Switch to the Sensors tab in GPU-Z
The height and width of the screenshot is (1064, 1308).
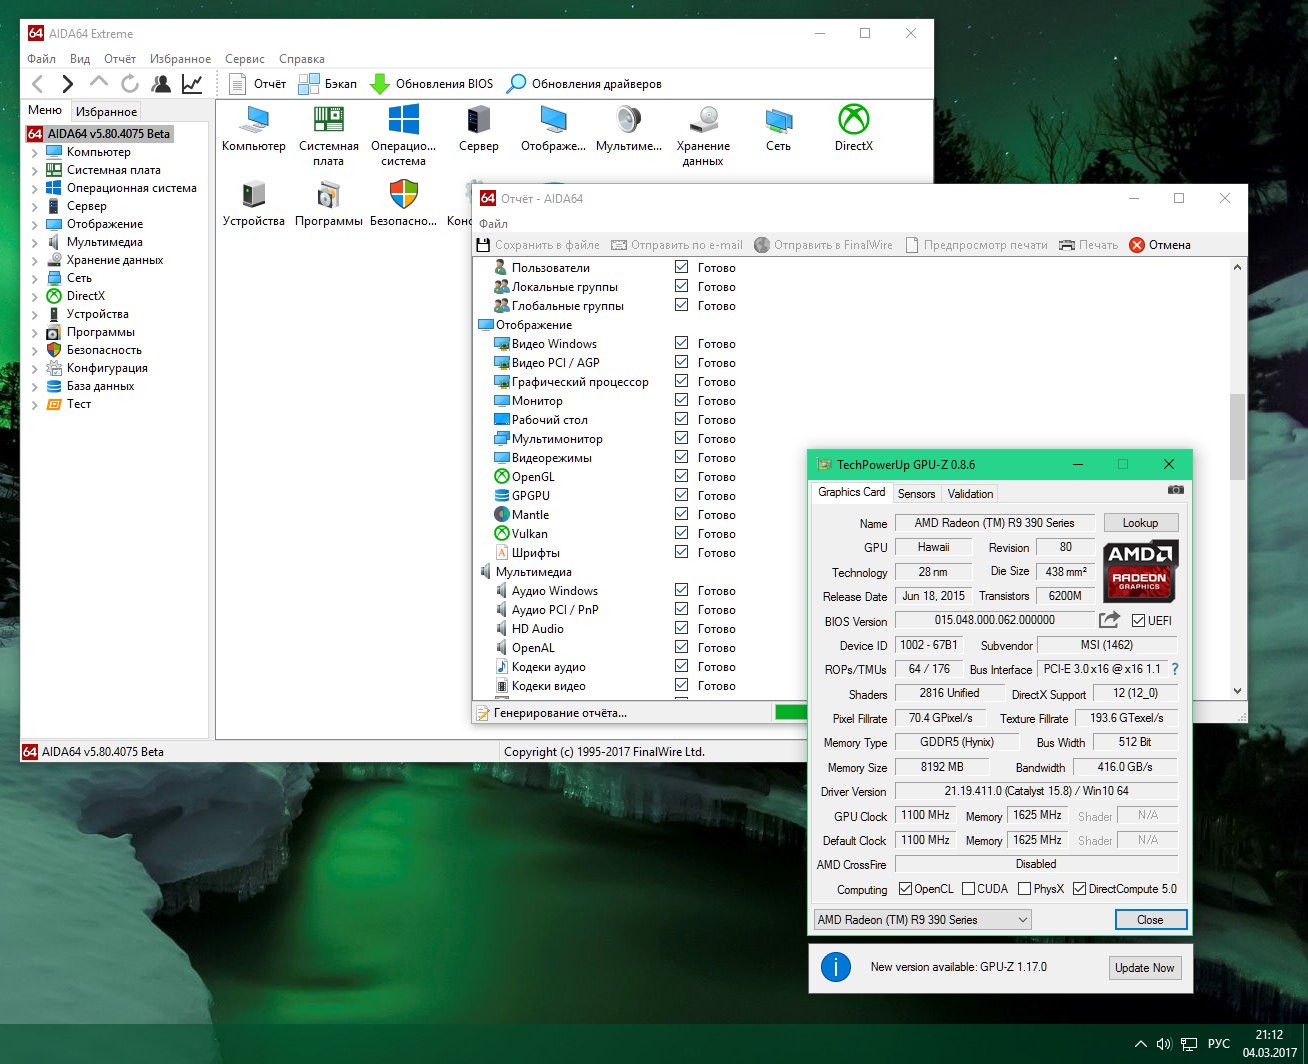click(916, 494)
